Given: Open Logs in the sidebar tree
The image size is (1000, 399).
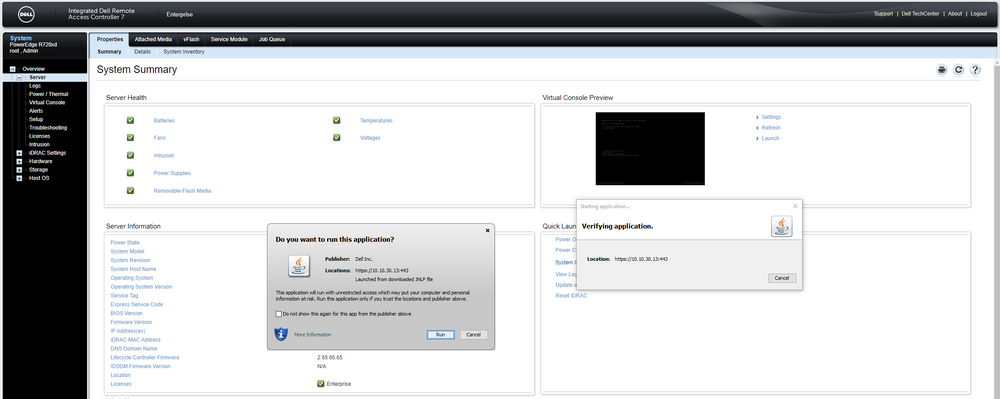Looking at the screenshot, I should click(35, 85).
